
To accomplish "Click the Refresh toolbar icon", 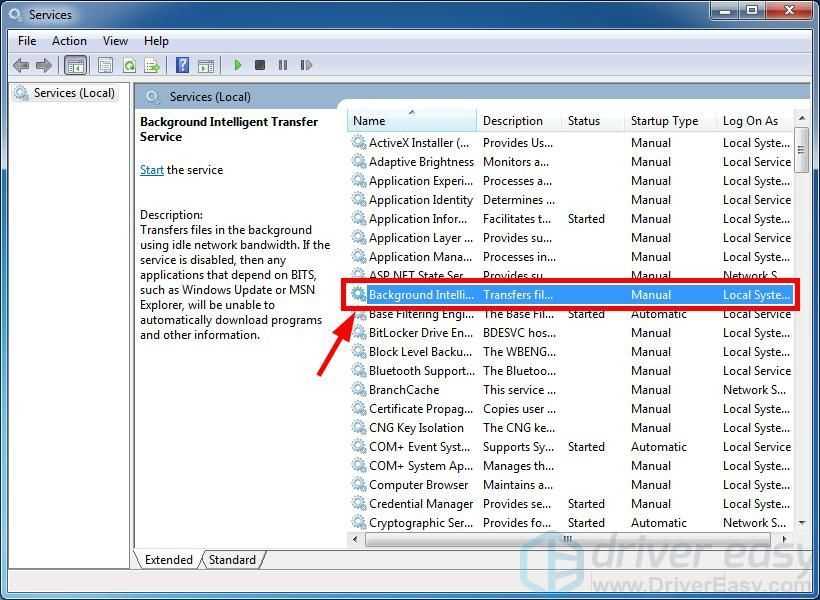I will pos(129,65).
